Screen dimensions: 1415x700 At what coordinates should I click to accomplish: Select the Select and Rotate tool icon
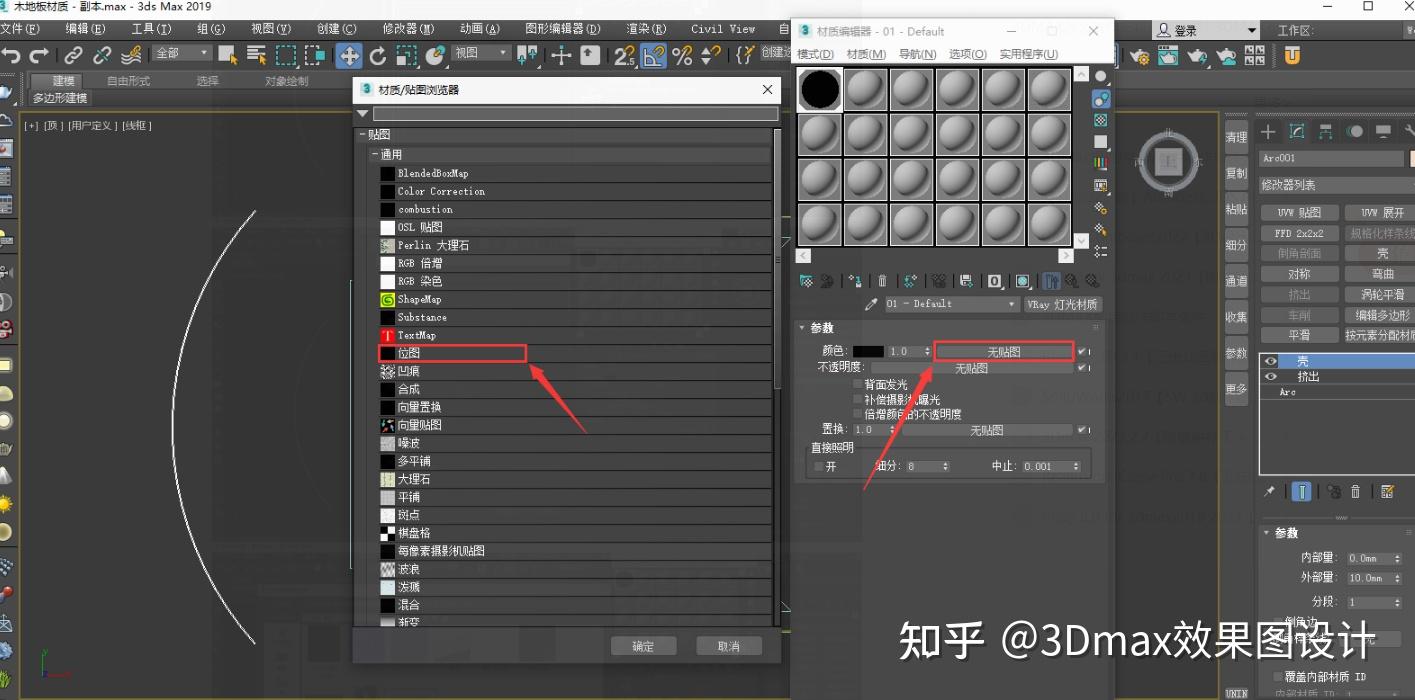click(378, 56)
